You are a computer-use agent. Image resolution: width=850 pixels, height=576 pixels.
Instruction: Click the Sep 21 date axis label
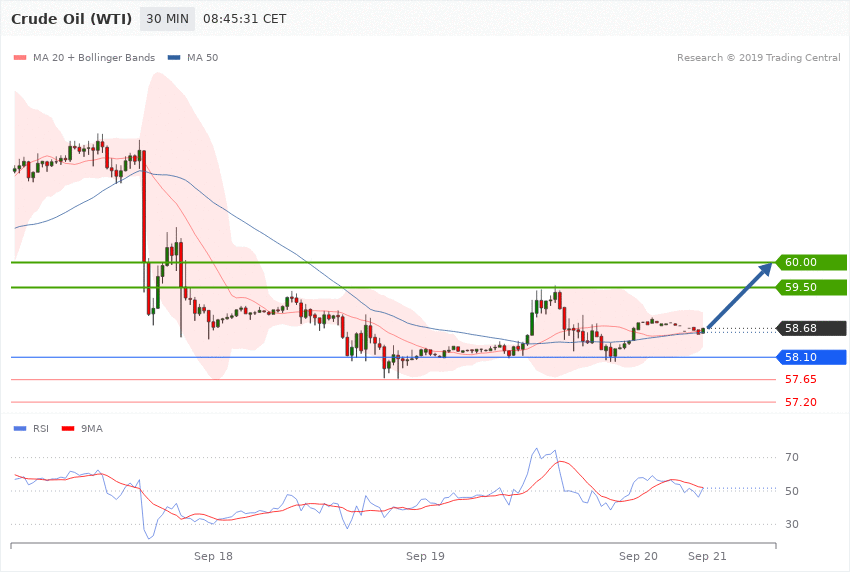(x=707, y=556)
